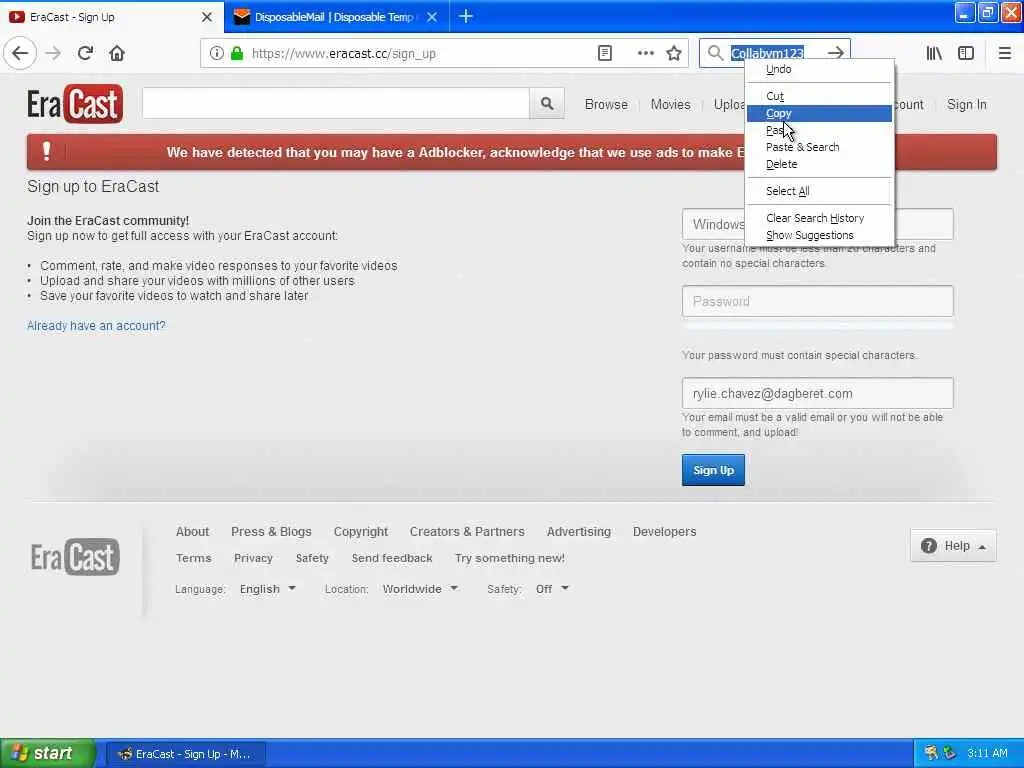The height and width of the screenshot is (768, 1024).
Task: Open the Copyright footer link
Action: (360, 532)
